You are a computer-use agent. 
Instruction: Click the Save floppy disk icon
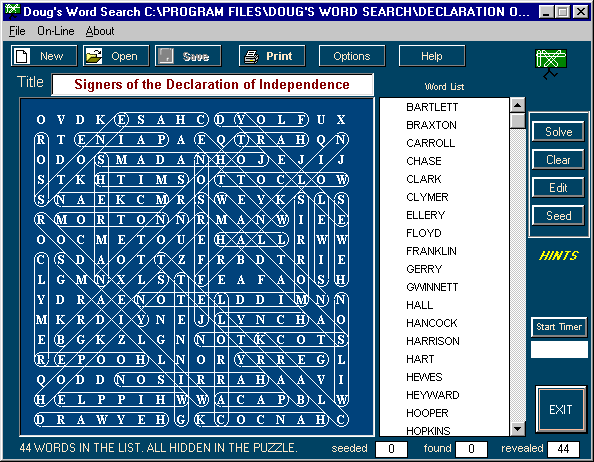tap(166, 56)
